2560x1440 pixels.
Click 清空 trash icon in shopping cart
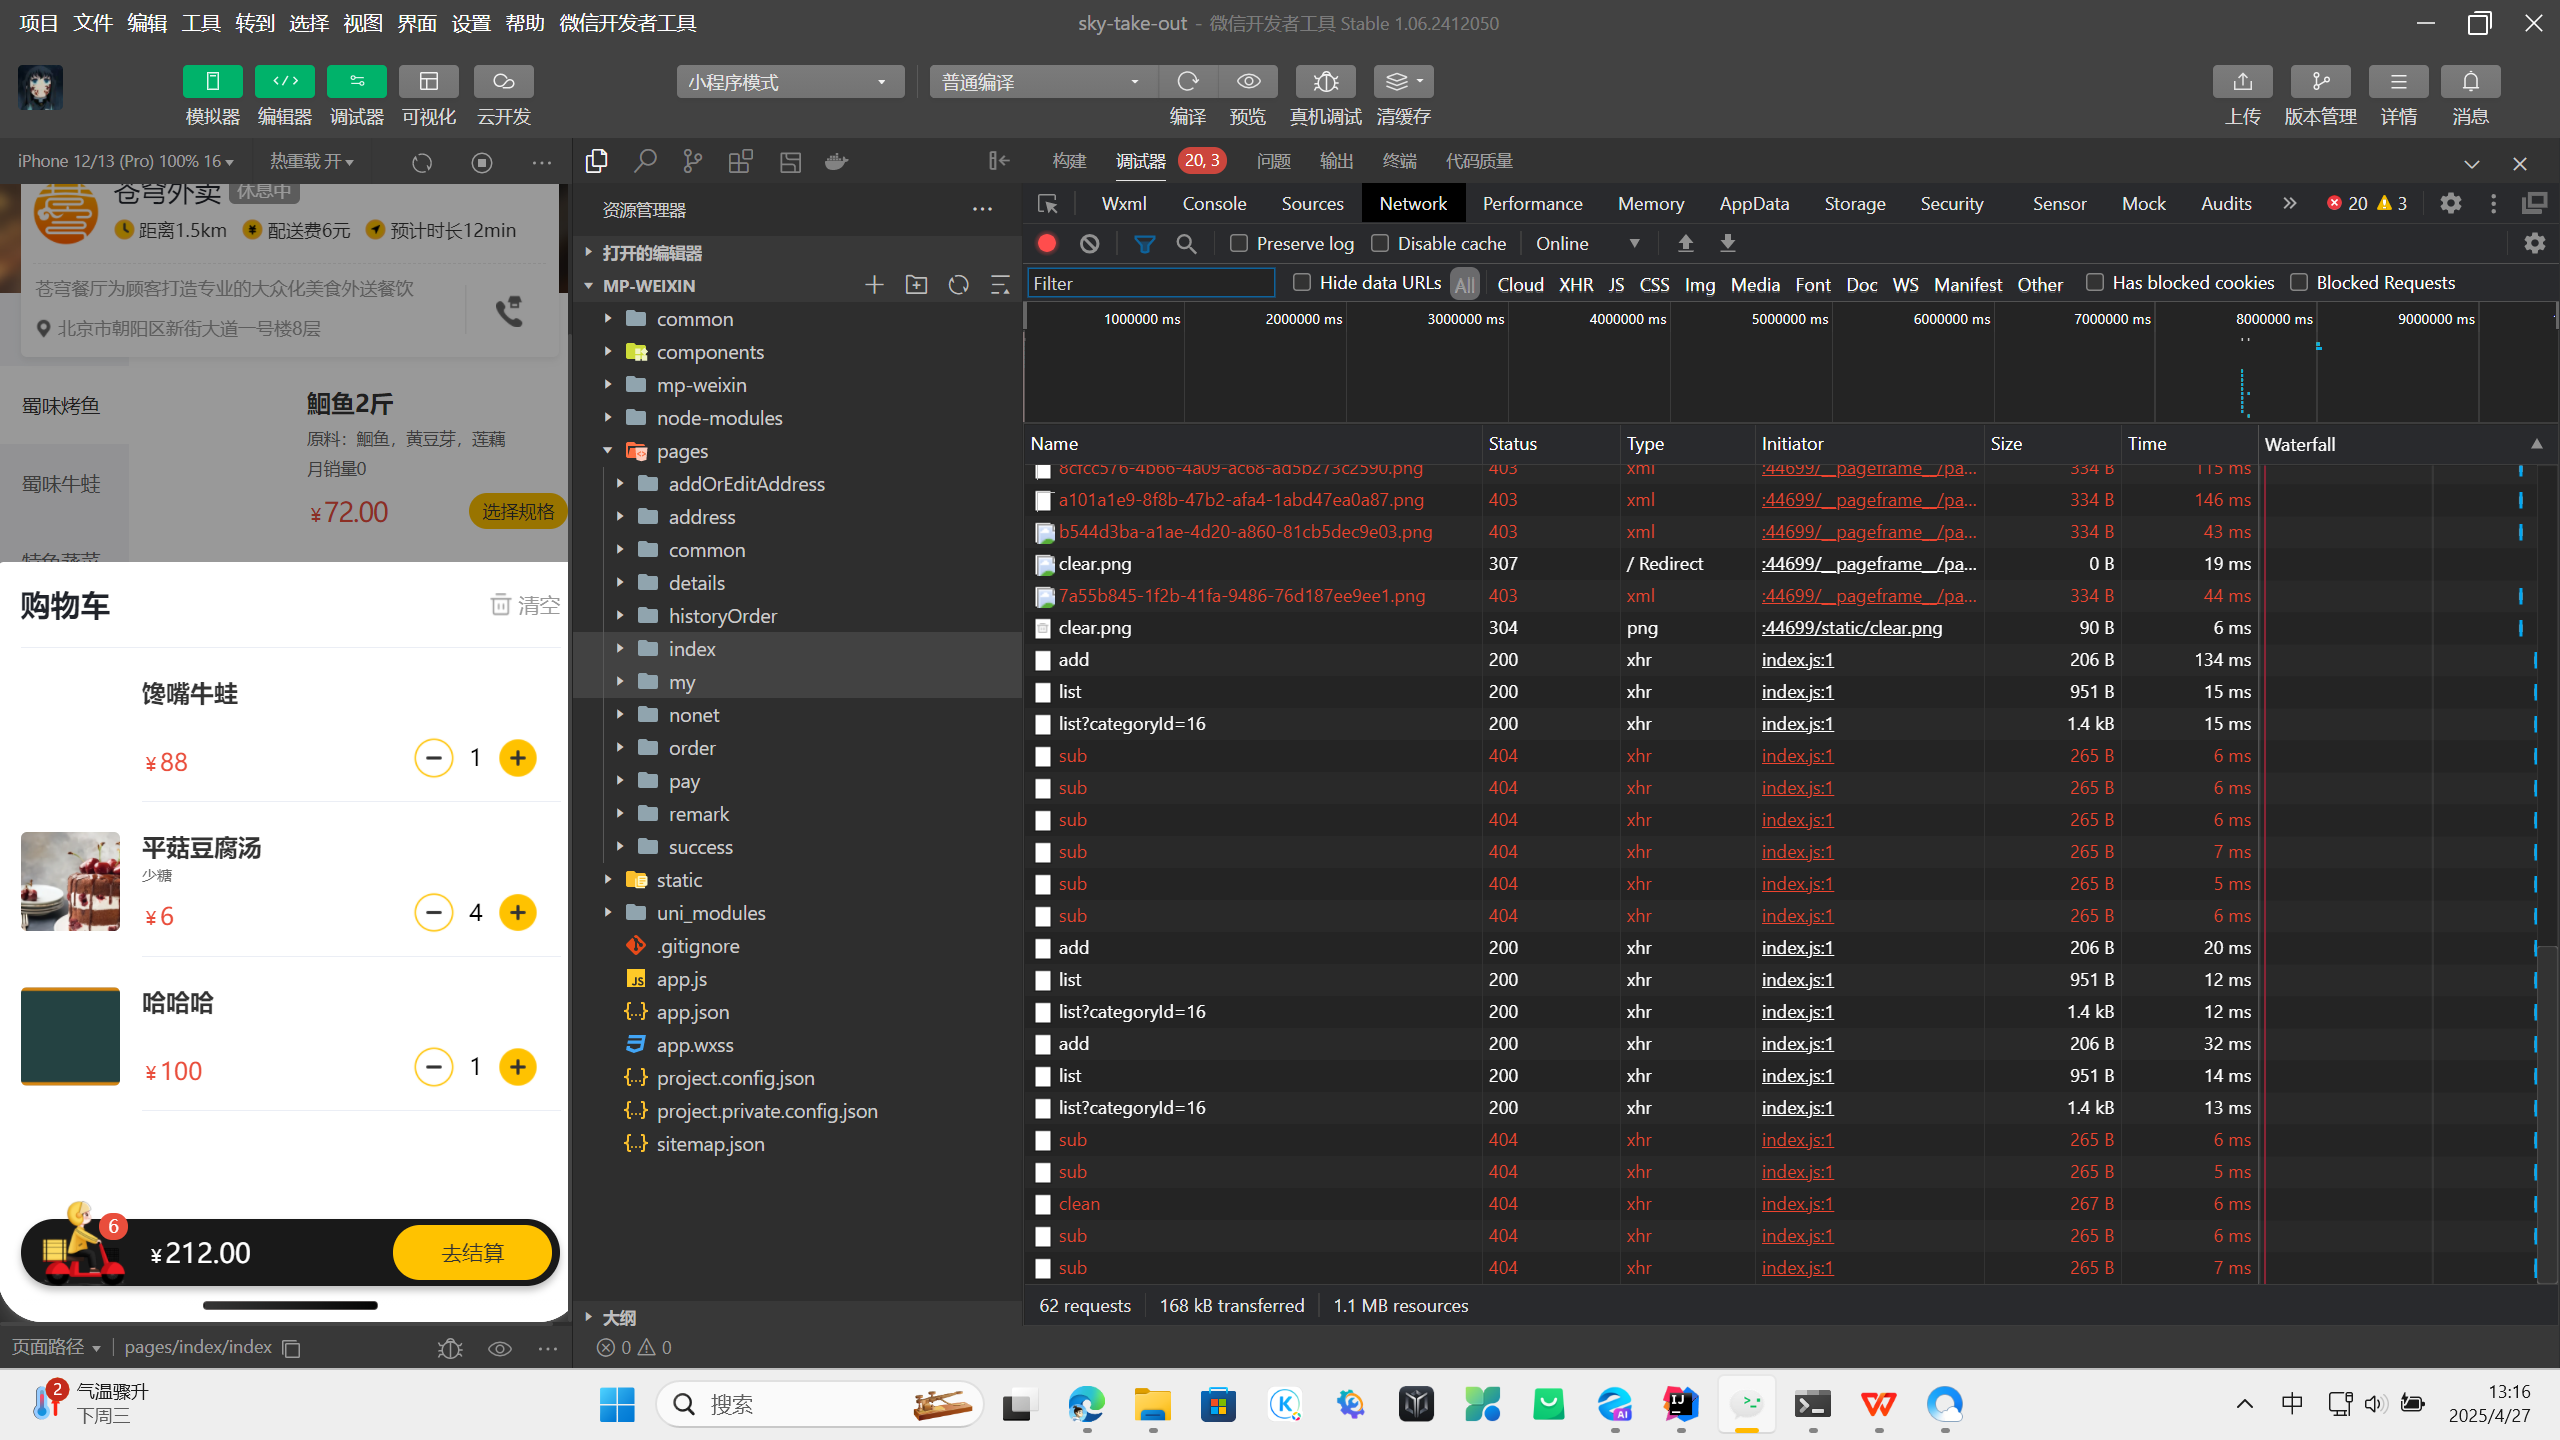tap(501, 605)
